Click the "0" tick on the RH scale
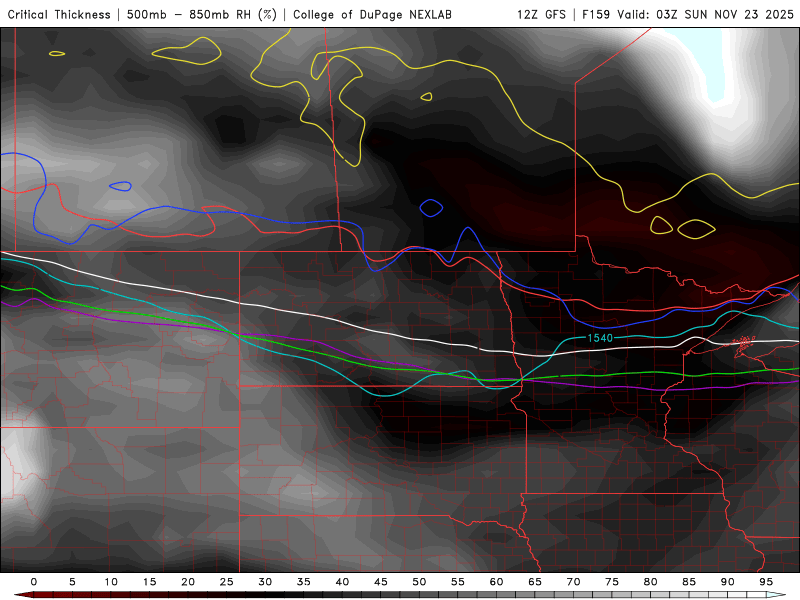This screenshot has width=800, height=600. click(34, 582)
